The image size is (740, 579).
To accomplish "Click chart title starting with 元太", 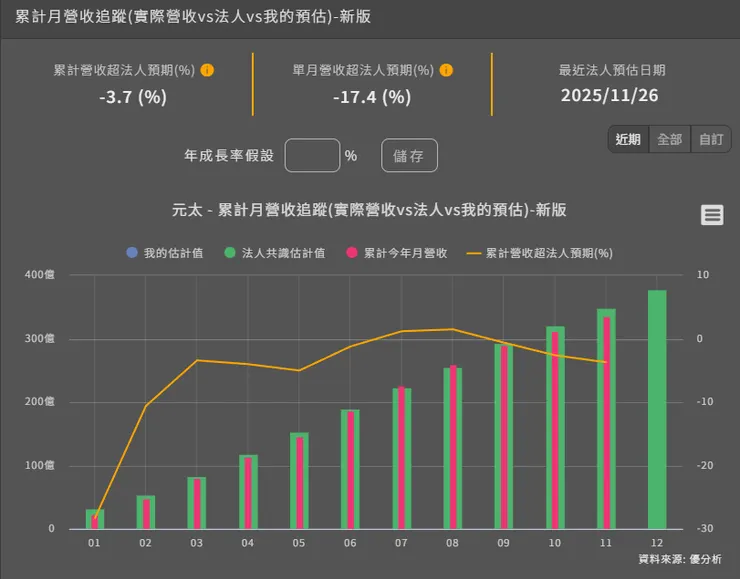I will click(369, 210).
